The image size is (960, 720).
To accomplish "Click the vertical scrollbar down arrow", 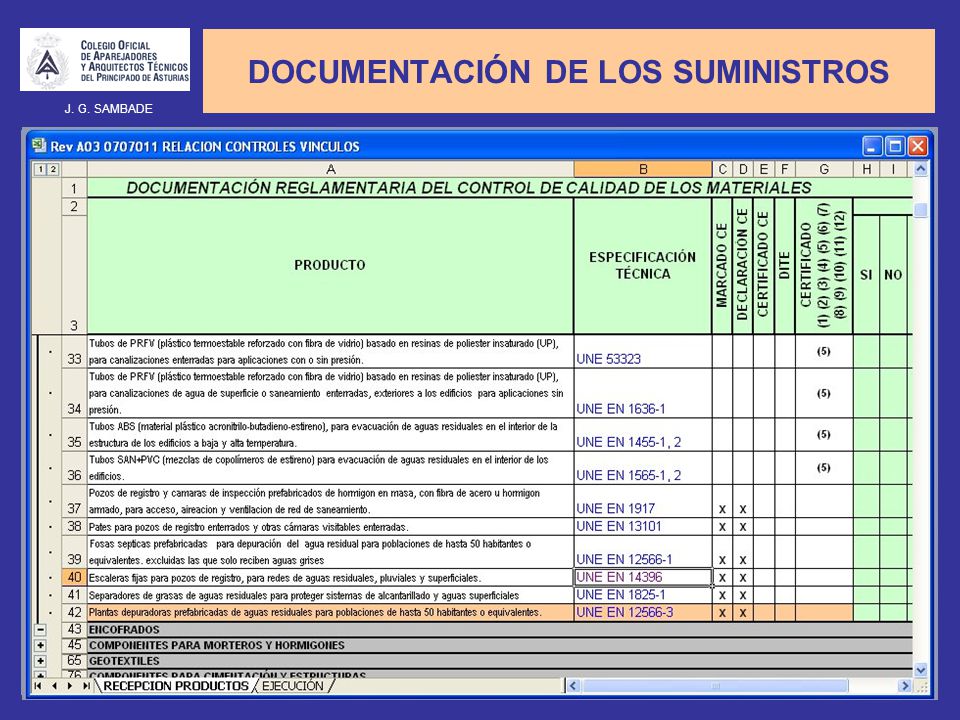I will coord(920,670).
